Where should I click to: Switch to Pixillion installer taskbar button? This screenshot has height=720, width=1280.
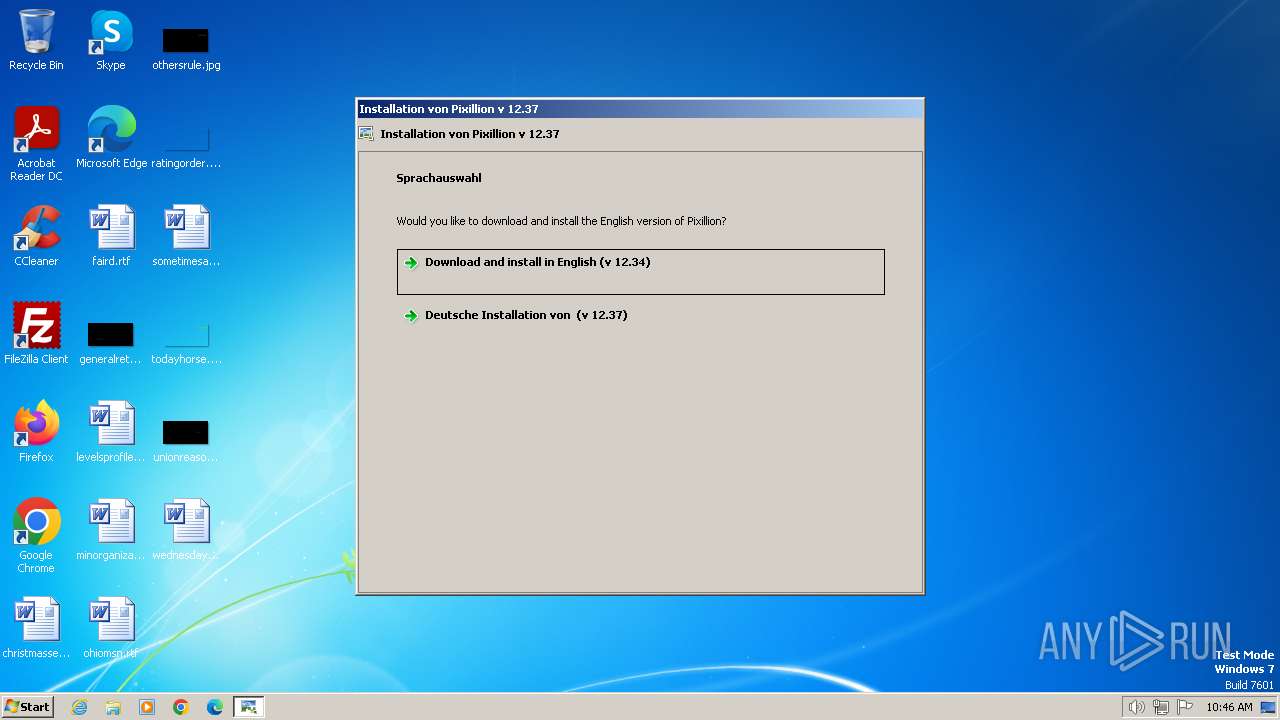coord(249,707)
